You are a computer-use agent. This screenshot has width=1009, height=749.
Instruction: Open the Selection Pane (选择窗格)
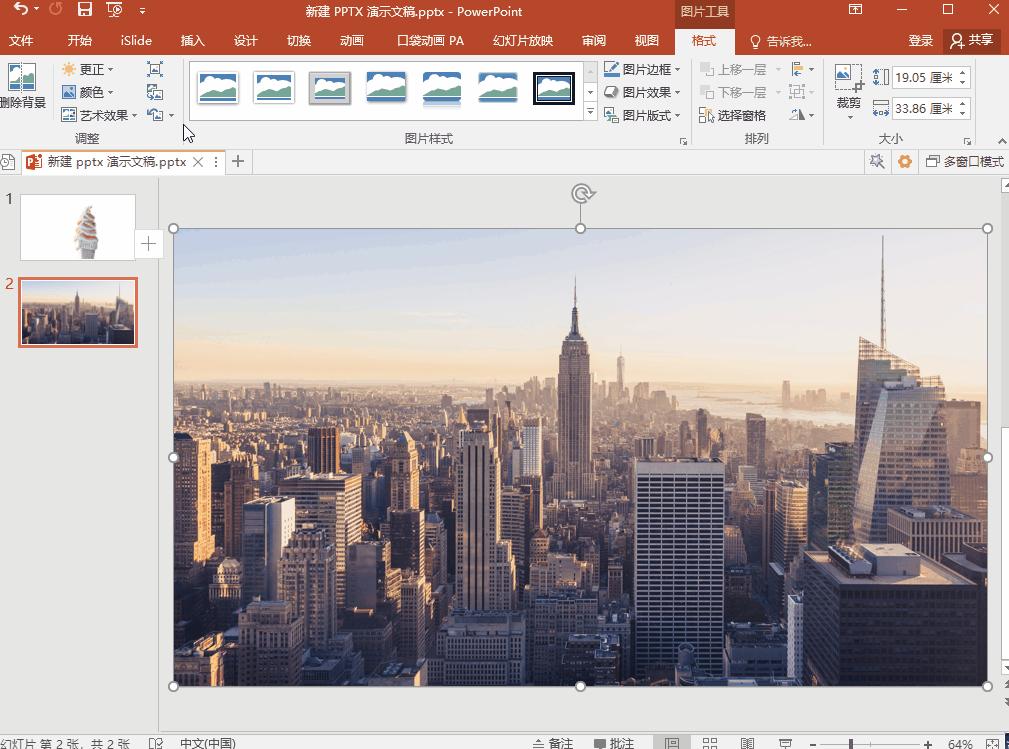tap(733, 115)
